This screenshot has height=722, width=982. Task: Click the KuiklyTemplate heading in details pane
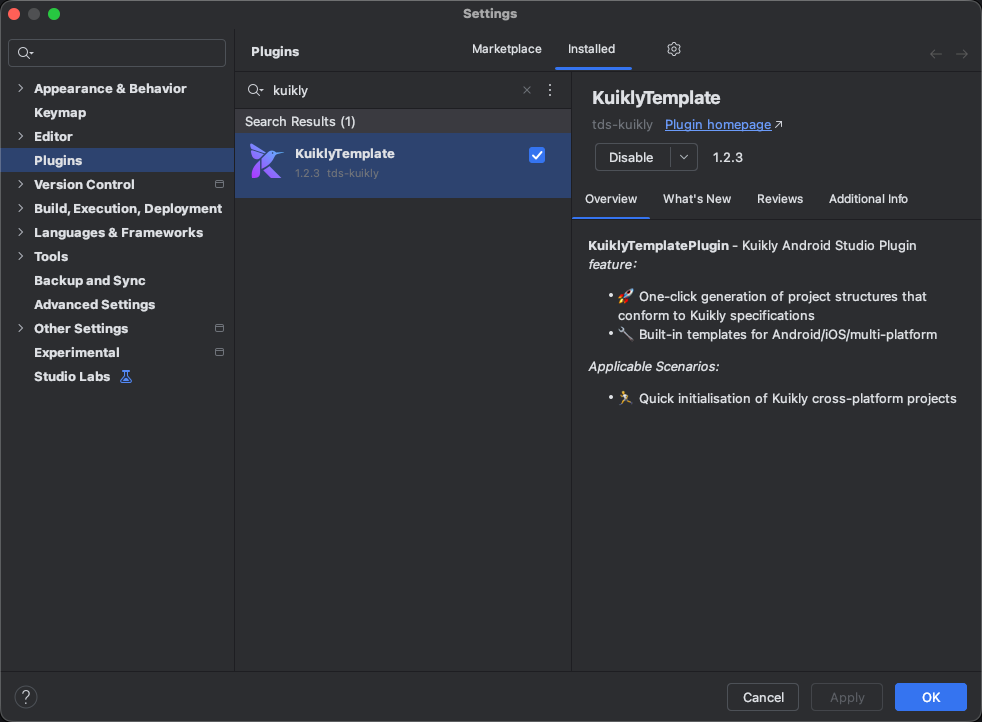click(x=656, y=98)
